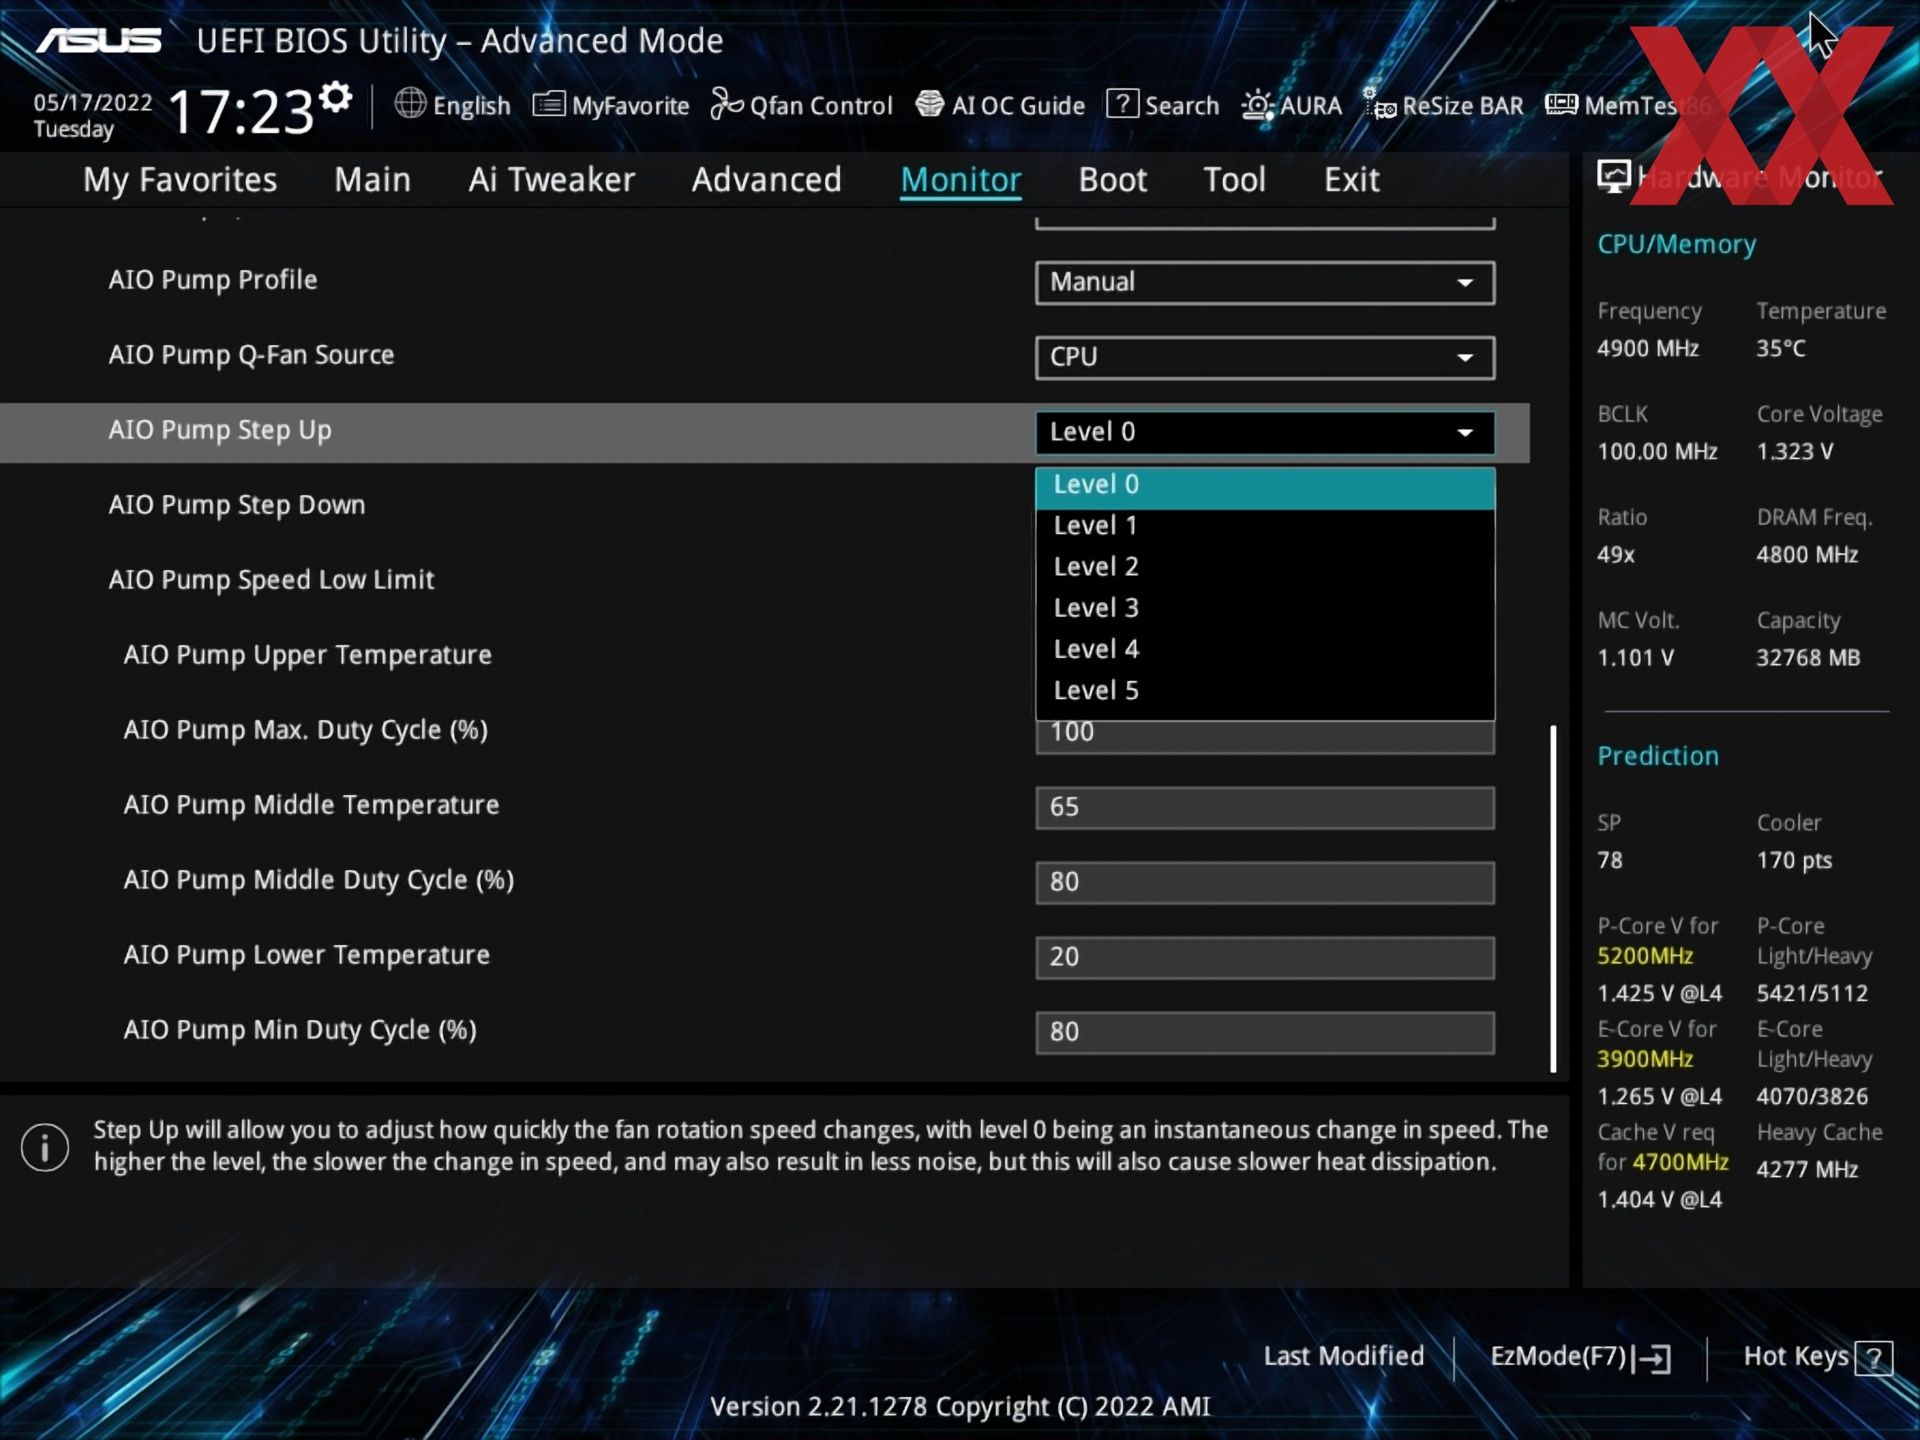This screenshot has width=1920, height=1440.
Task: Click the Hardware Monitor screen icon
Action: [1613, 177]
